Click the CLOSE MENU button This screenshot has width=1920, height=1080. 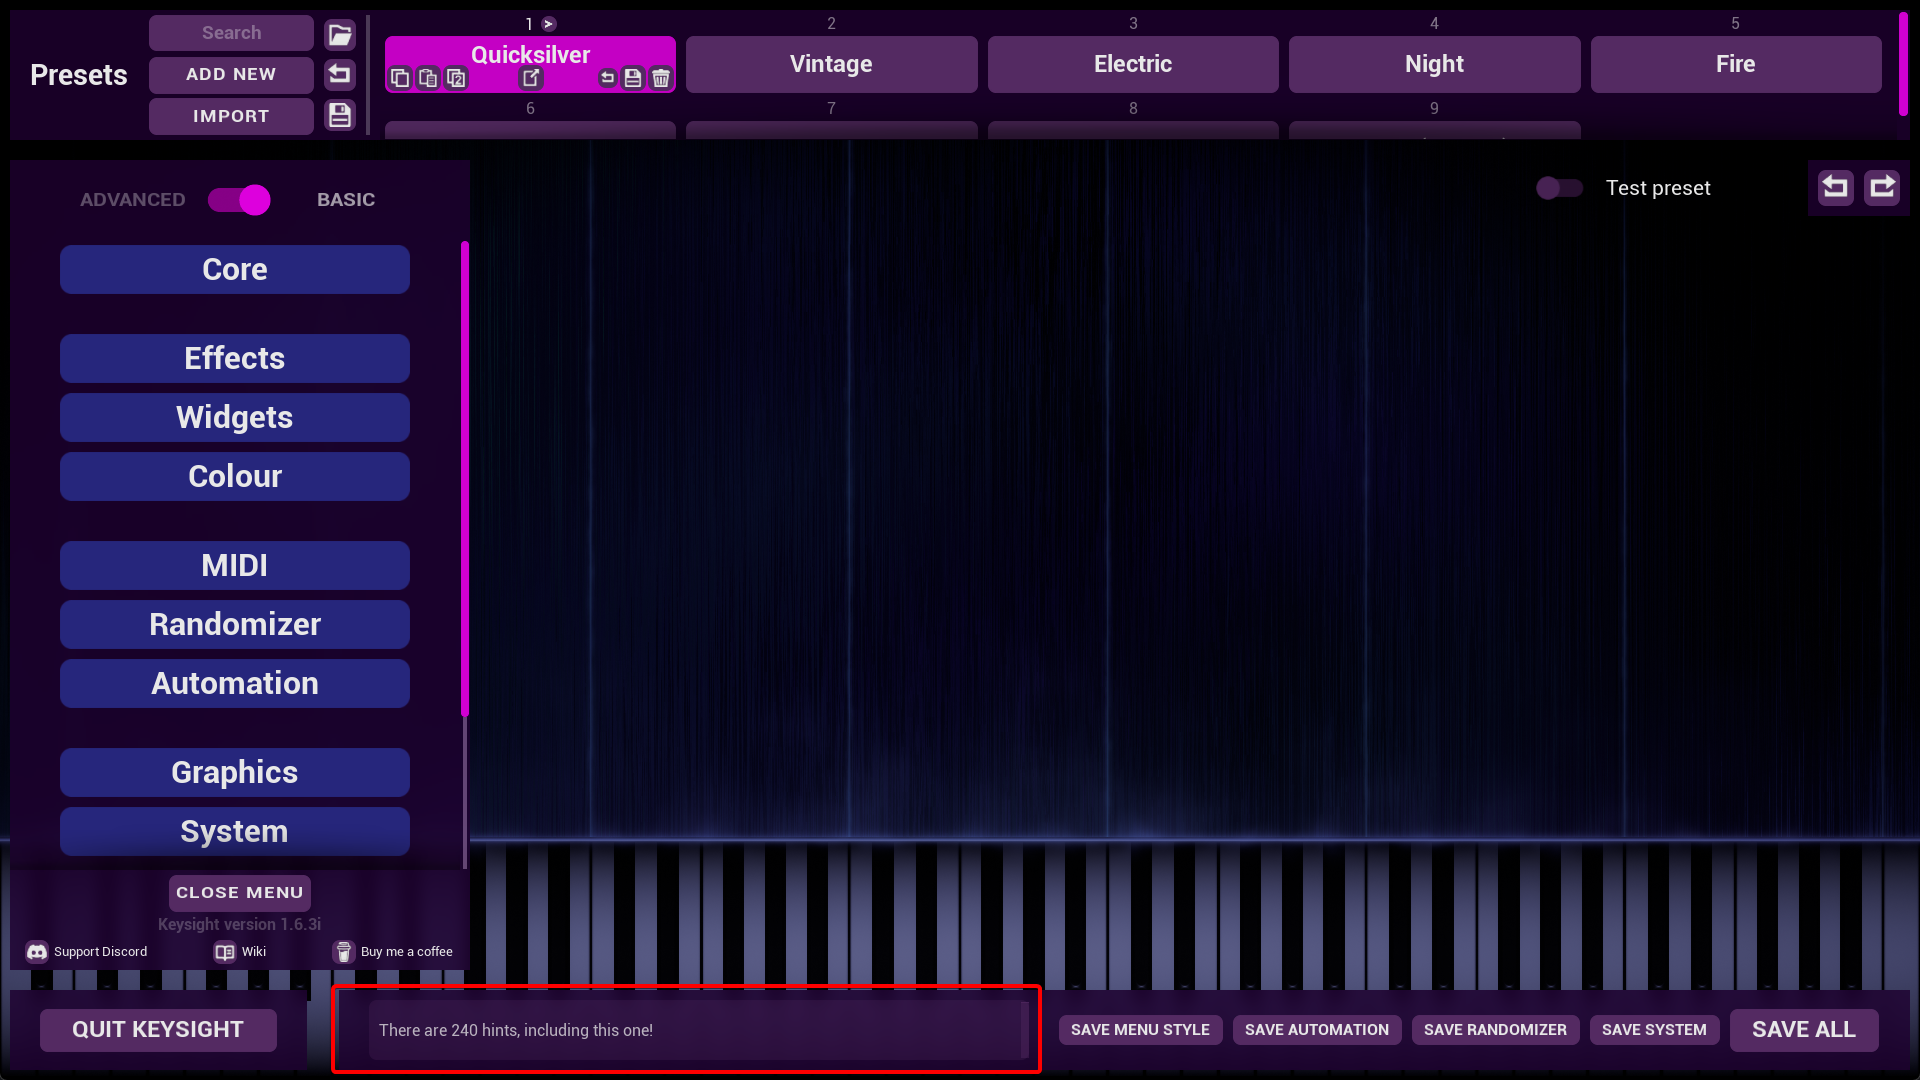pyautogui.click(x=239, y=892)
